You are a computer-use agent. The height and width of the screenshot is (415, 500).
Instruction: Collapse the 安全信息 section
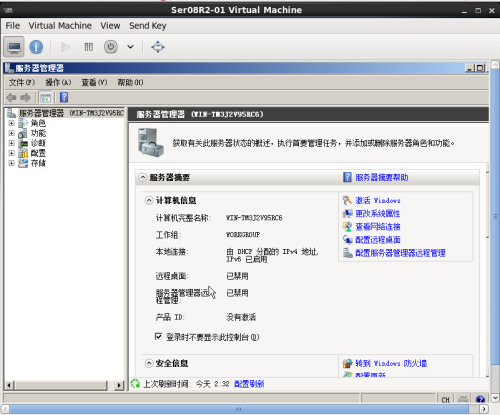[x=149, y=363]
